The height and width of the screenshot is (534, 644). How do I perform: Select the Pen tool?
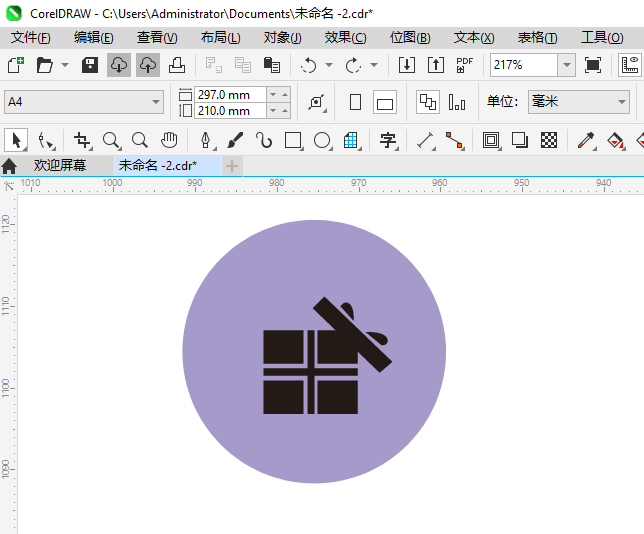coord(206,140)
